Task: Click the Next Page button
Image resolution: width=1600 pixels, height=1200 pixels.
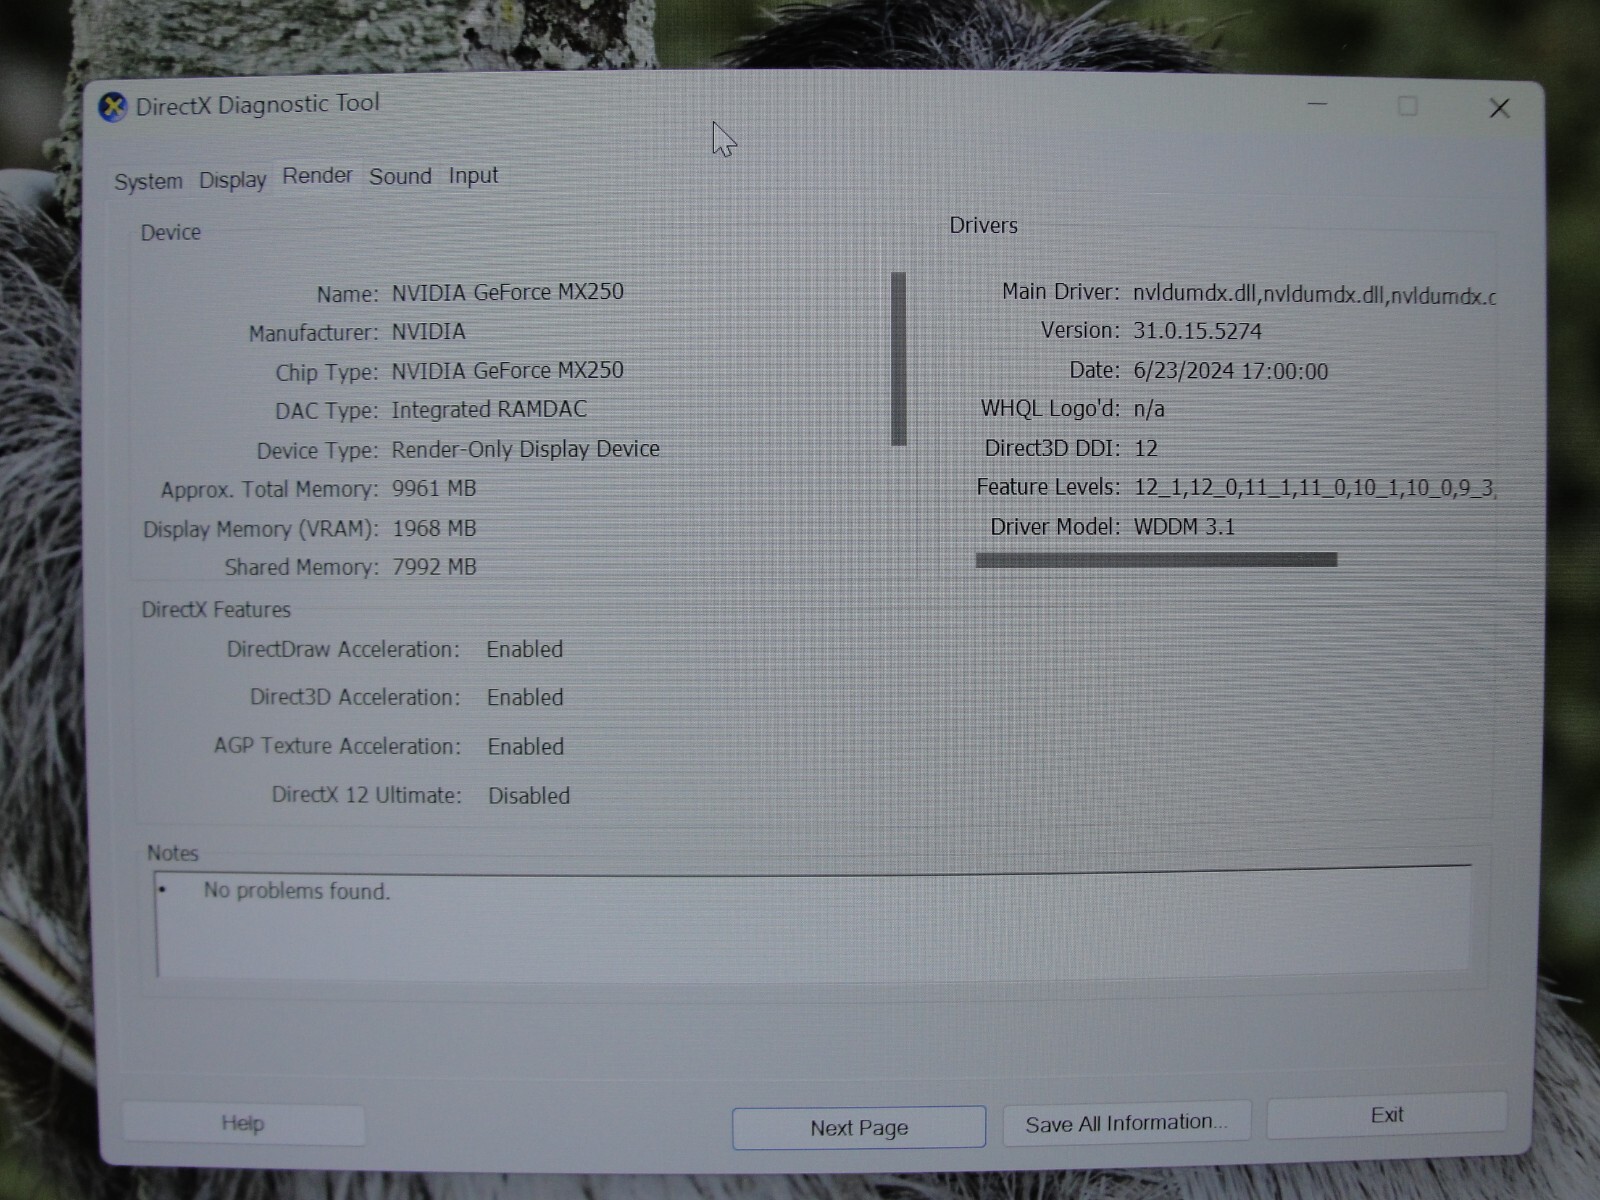Action: tap(859, 1128)
